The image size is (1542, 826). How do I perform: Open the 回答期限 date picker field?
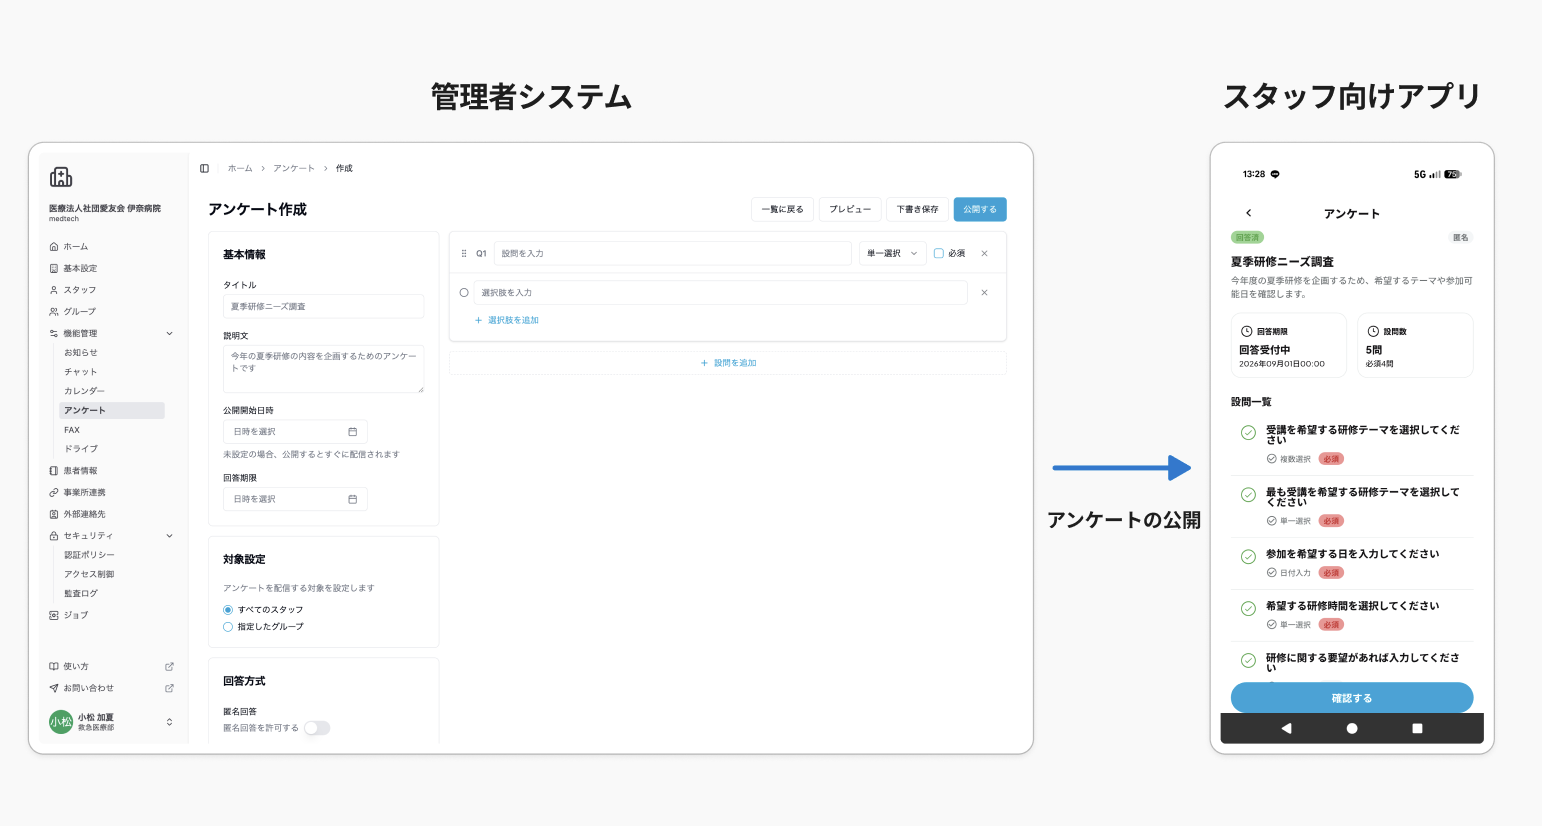click(x=295, y=499)
